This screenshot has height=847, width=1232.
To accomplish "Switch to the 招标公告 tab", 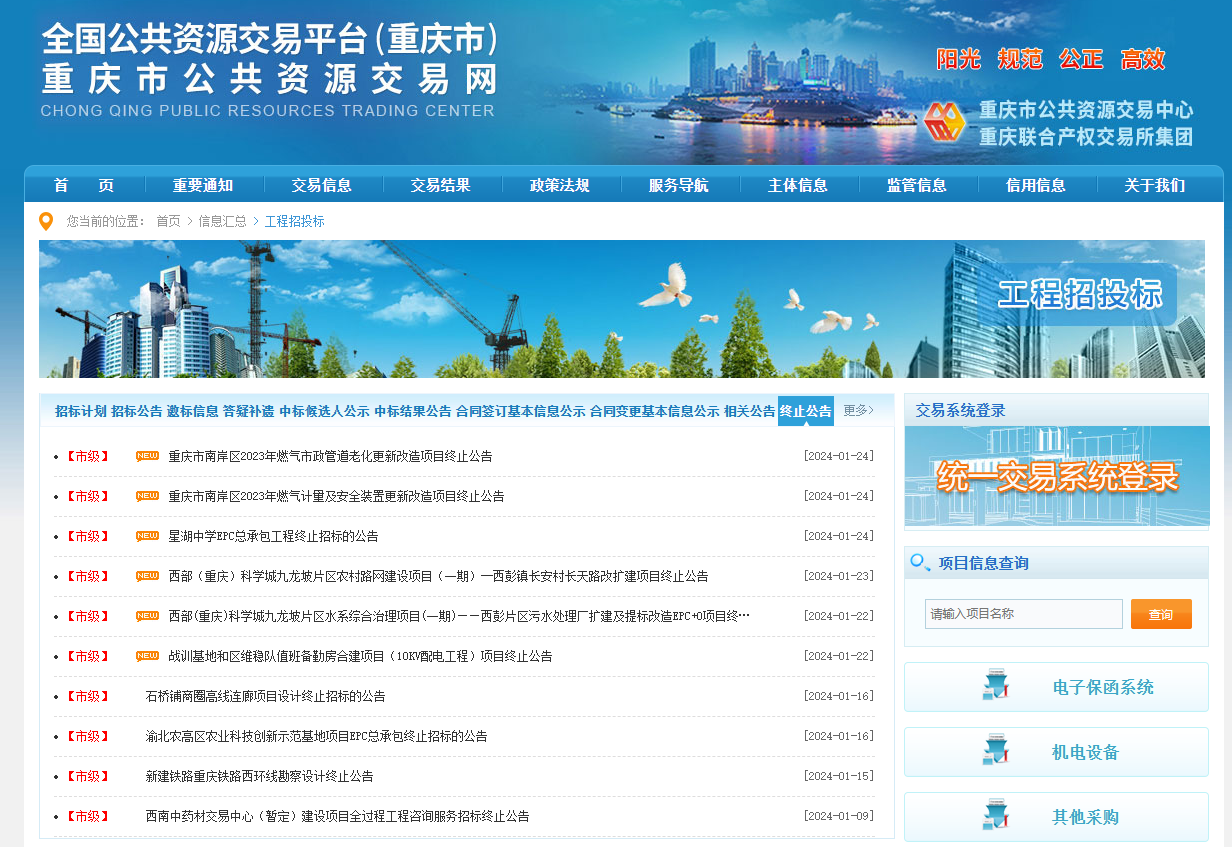I will (x=136, y=411).
